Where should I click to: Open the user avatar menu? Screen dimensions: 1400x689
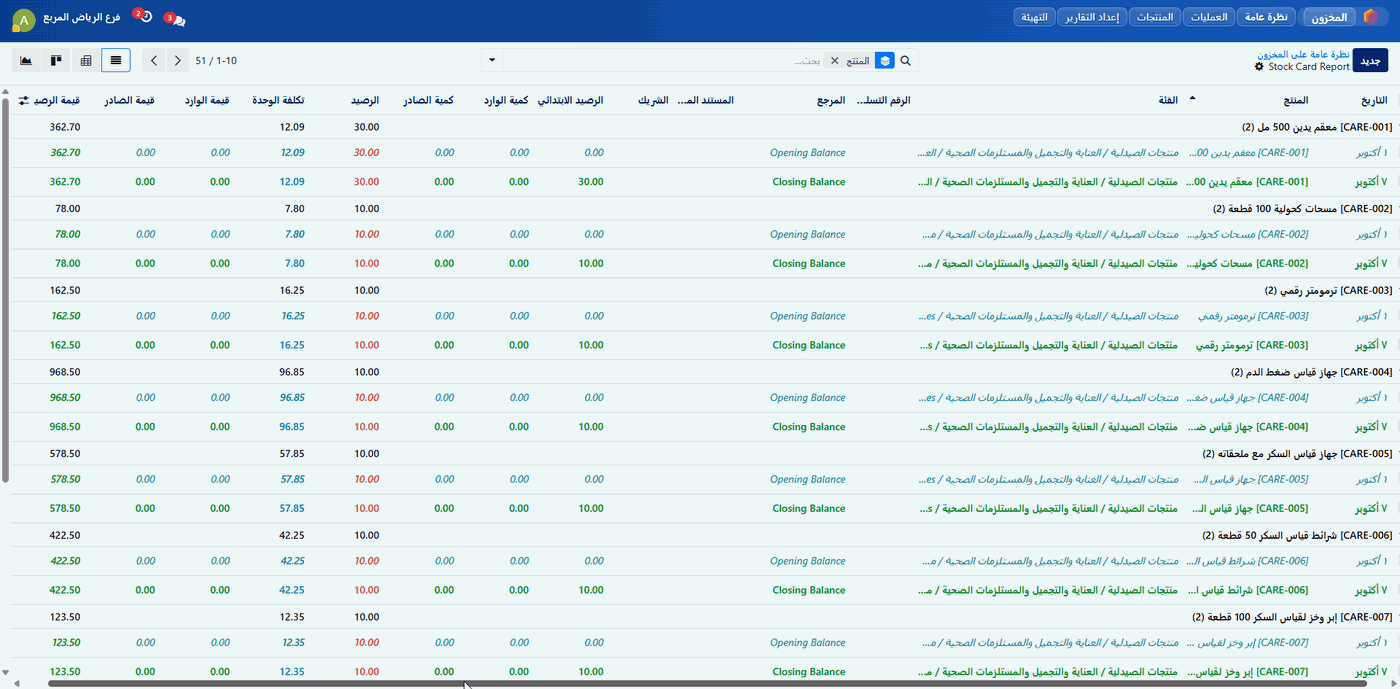click(23, 19)
